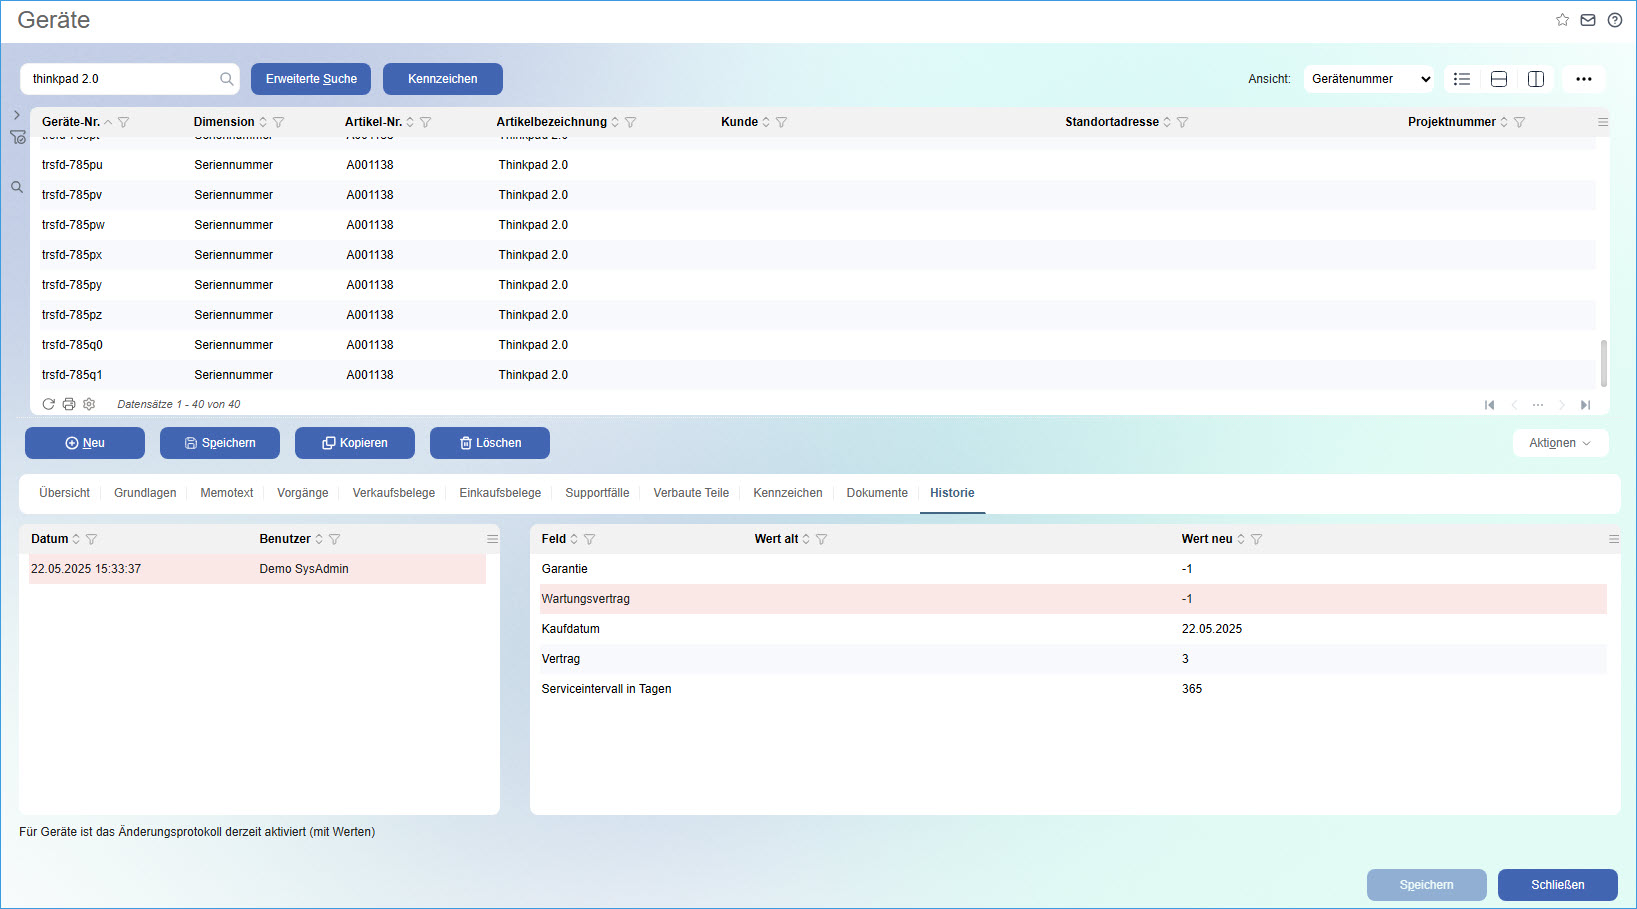Screen dimensions: 1637x909
Task: Open the Ansicht Gerätenummer dropdown
Action: pos(1368,79)
